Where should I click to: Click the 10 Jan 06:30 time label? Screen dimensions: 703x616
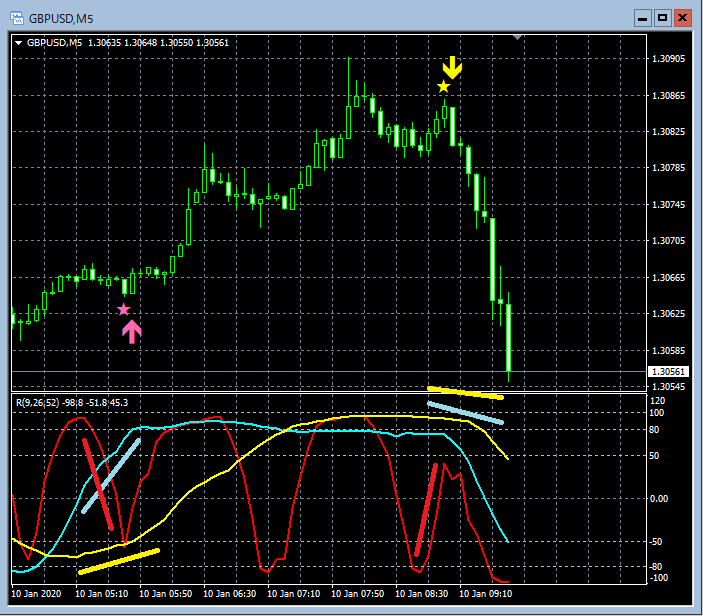pyautogui.click(x=230, y=594)
